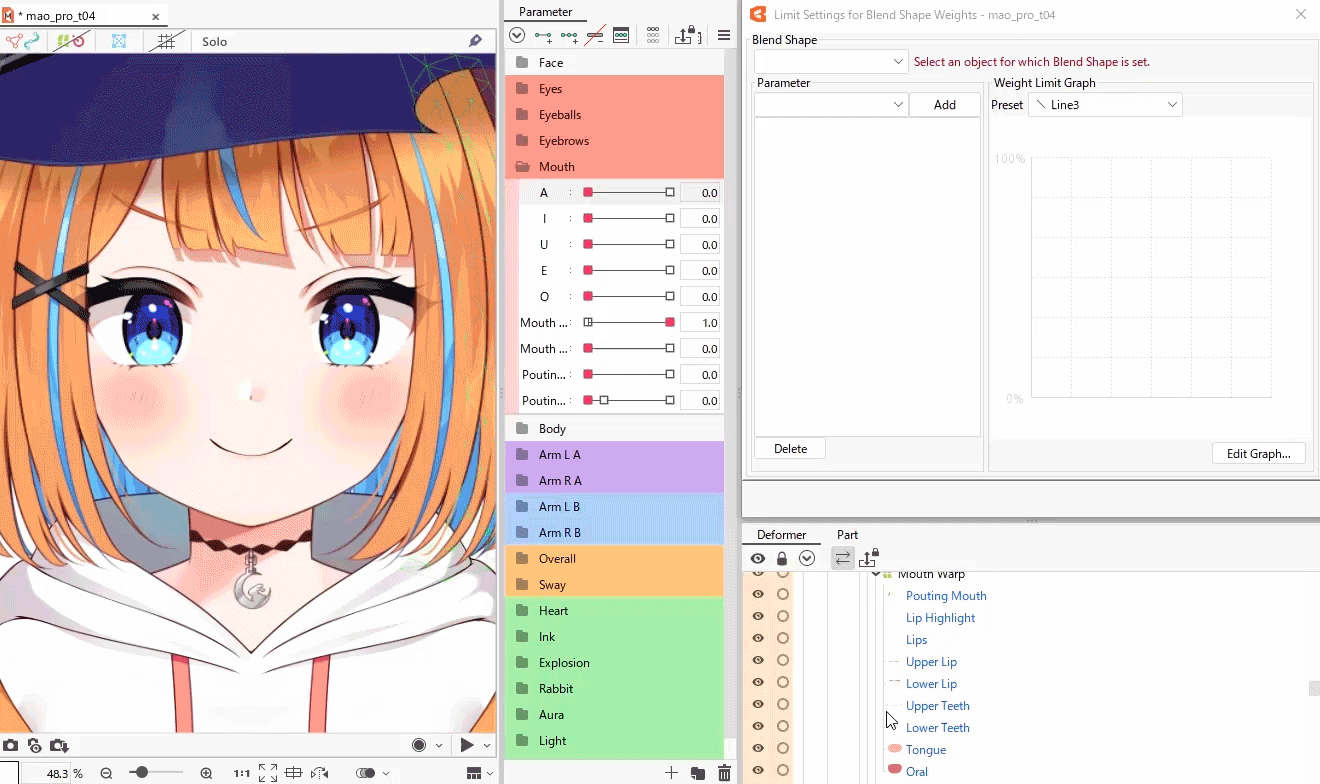Click the delete key icon in Parameter toolbar
Viewport: 1320px width, 784px height.
[x=595, y=36]
